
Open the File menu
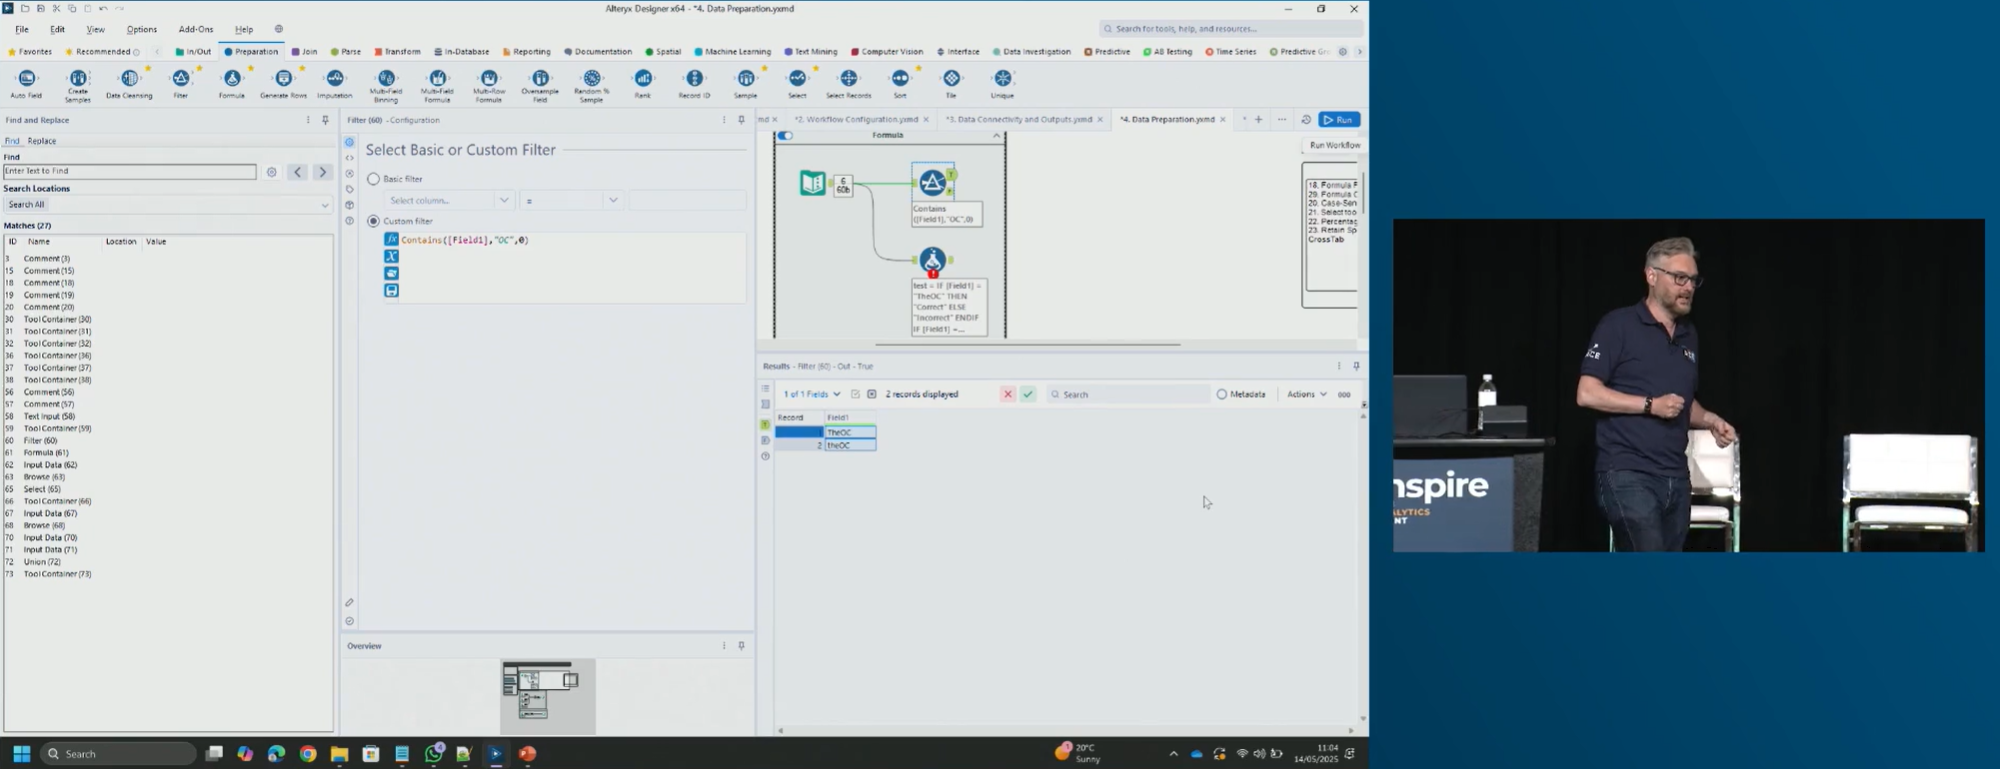tap(22, 30)
